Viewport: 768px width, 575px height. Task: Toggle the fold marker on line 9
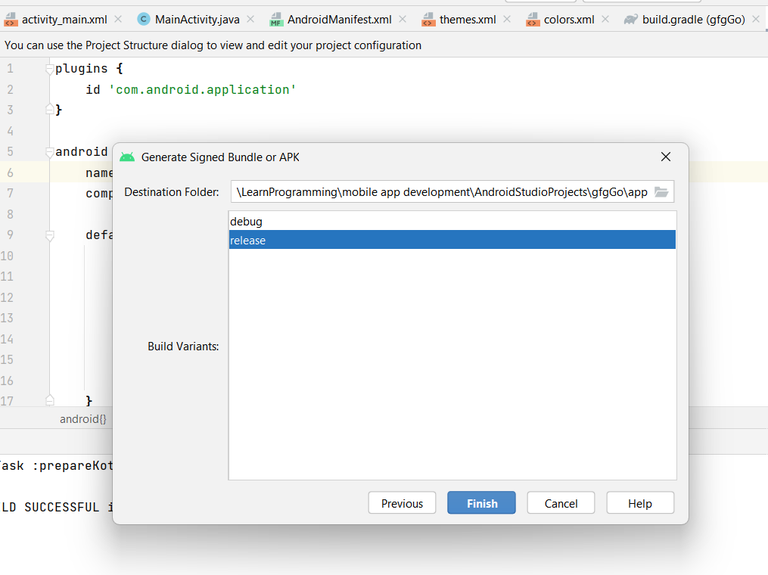[x=48, y=236]
